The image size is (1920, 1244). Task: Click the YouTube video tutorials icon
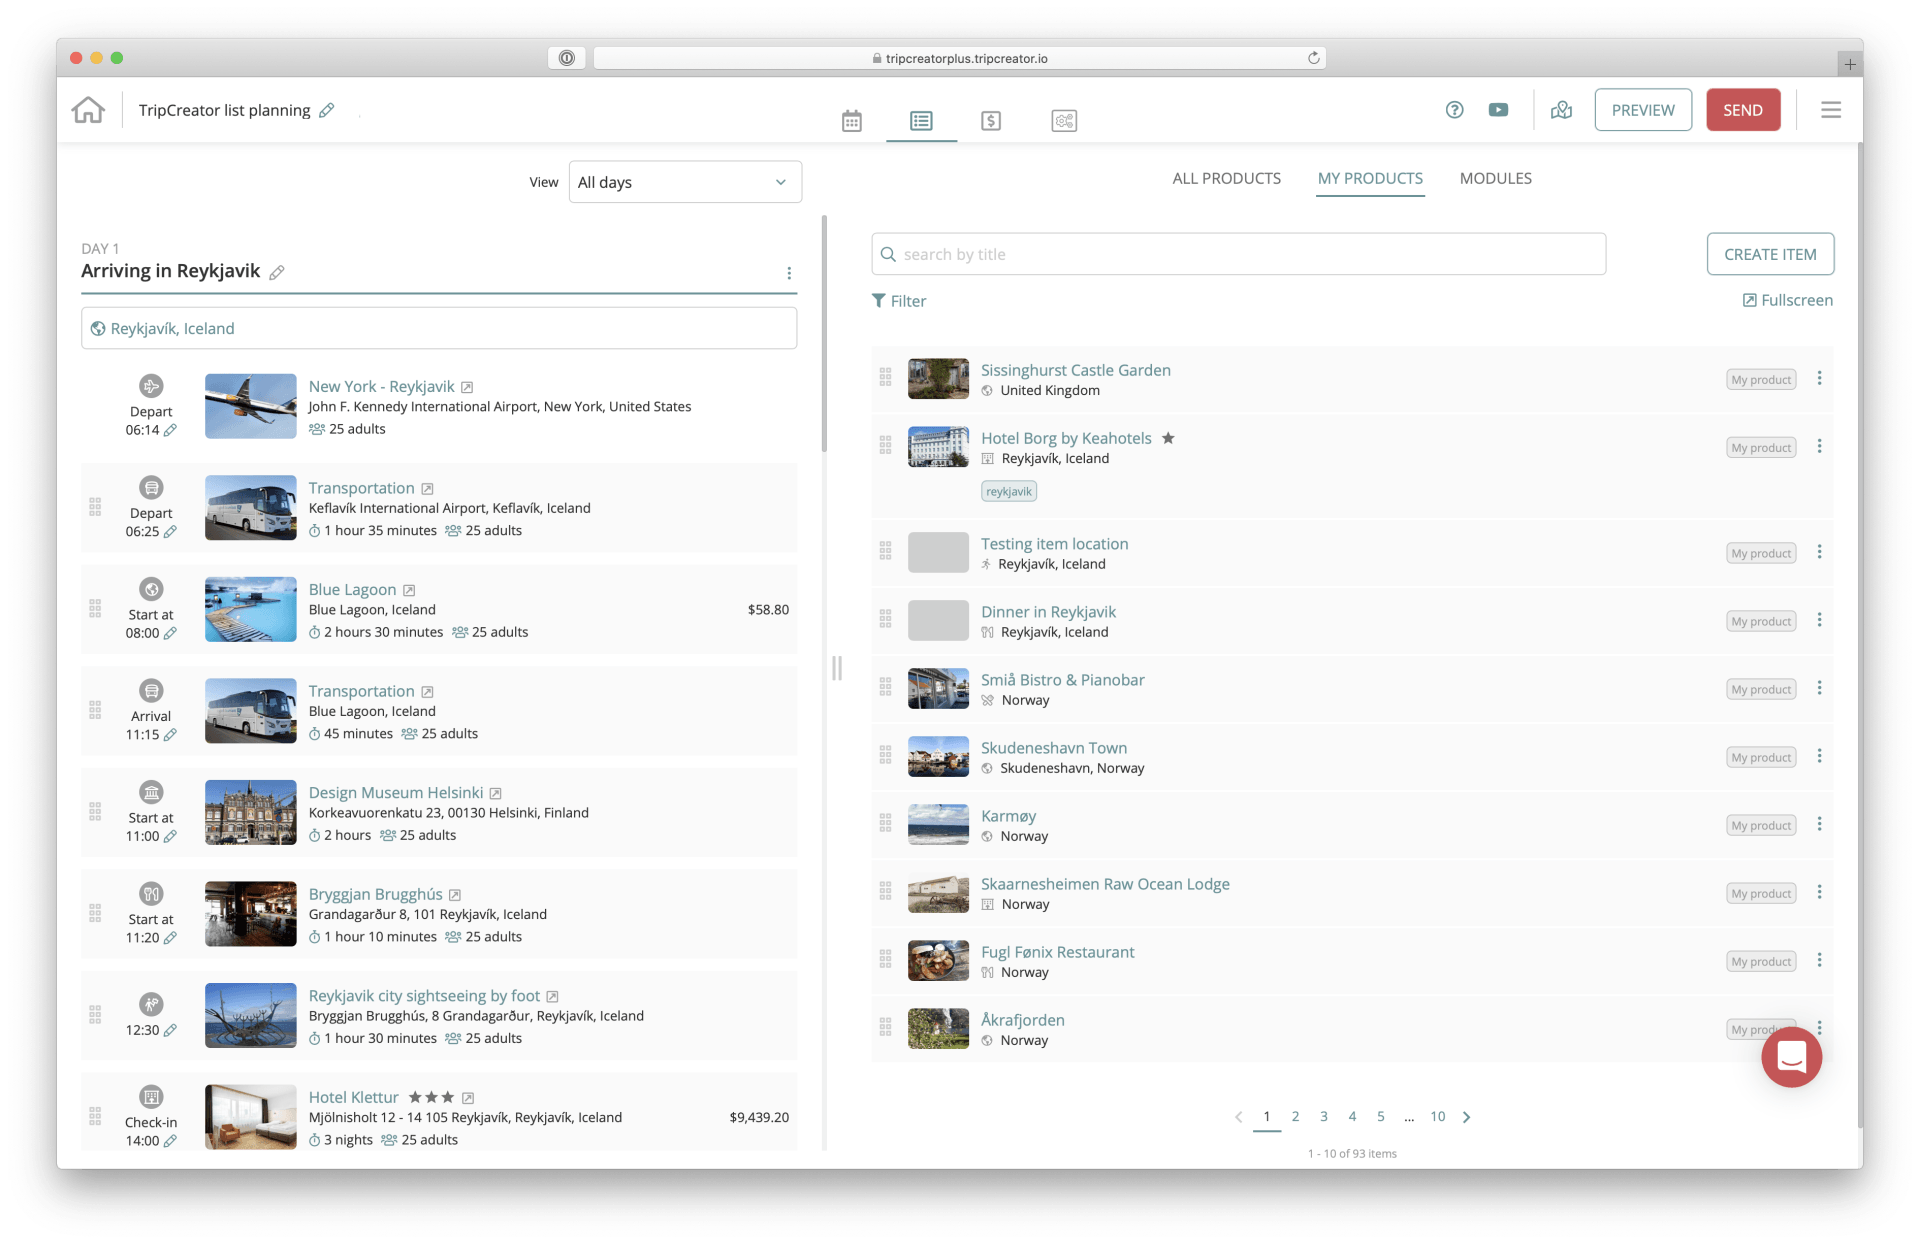pyautogui.click(x=1498, y=110)
